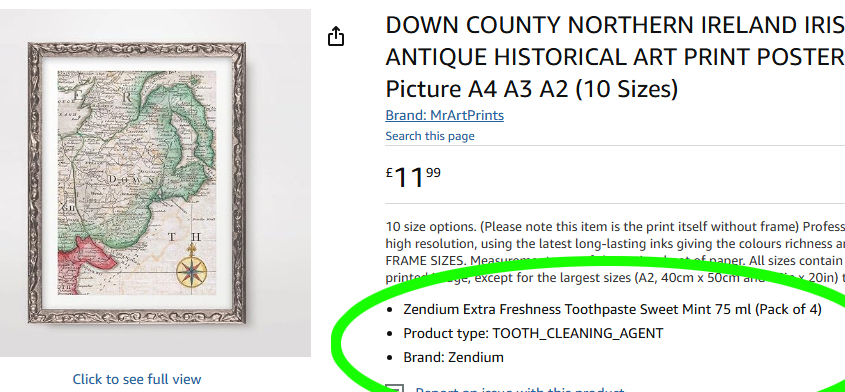This screenshot has width=845, height=392.
Task: Click Search this page link
Action: click(x=430, y=136)
